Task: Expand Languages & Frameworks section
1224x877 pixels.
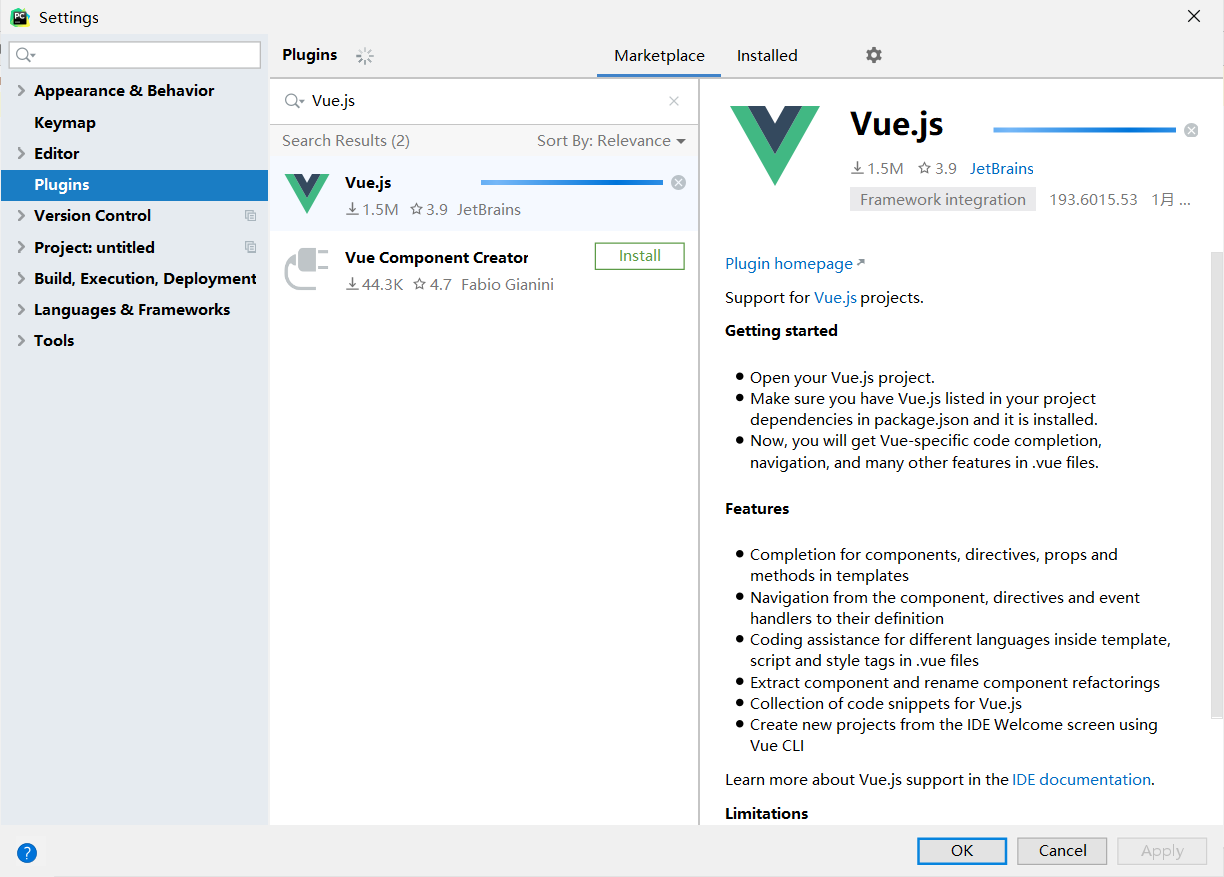Action: click(x=21, y=309)
